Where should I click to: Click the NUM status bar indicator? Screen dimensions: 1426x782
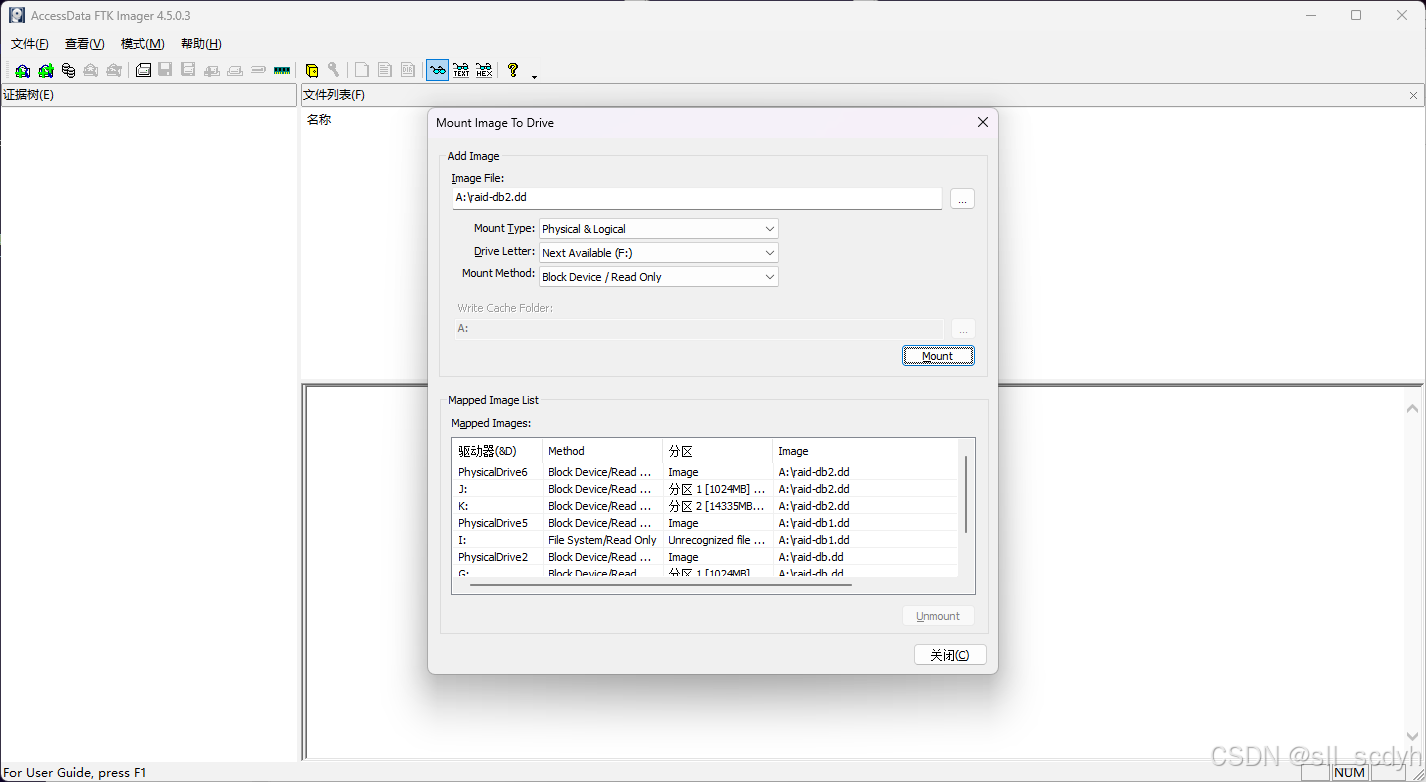1349,772
